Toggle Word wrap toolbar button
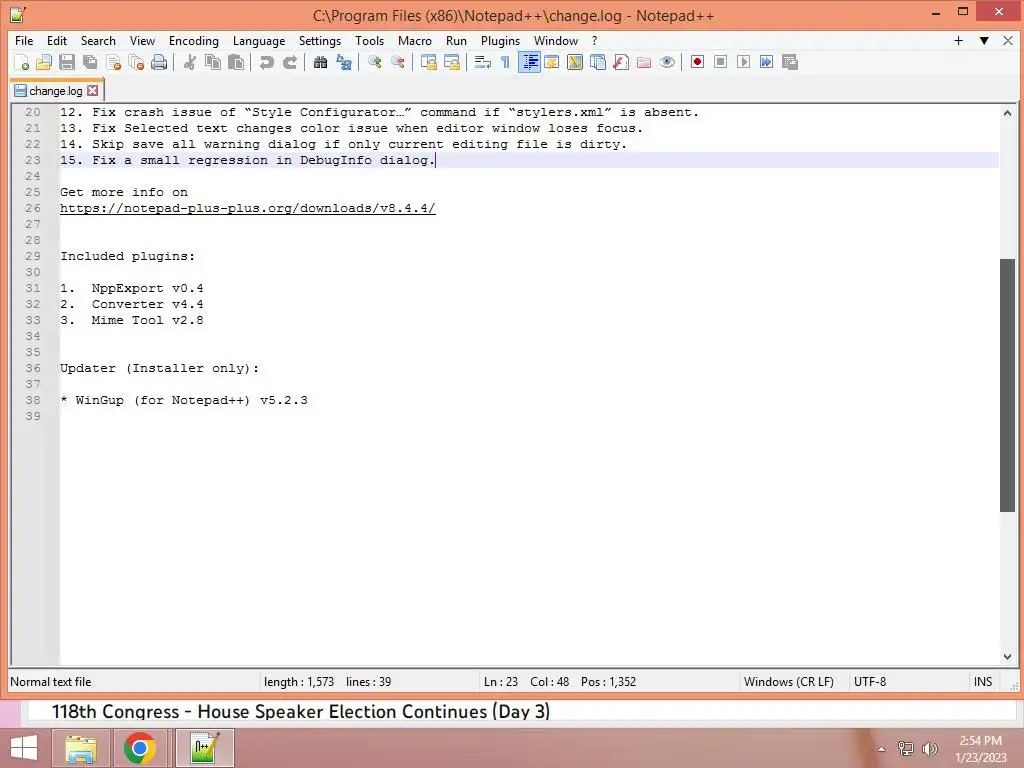Image resolution: width=1024 pixels, height=768 pixels. tap(483, 62)
